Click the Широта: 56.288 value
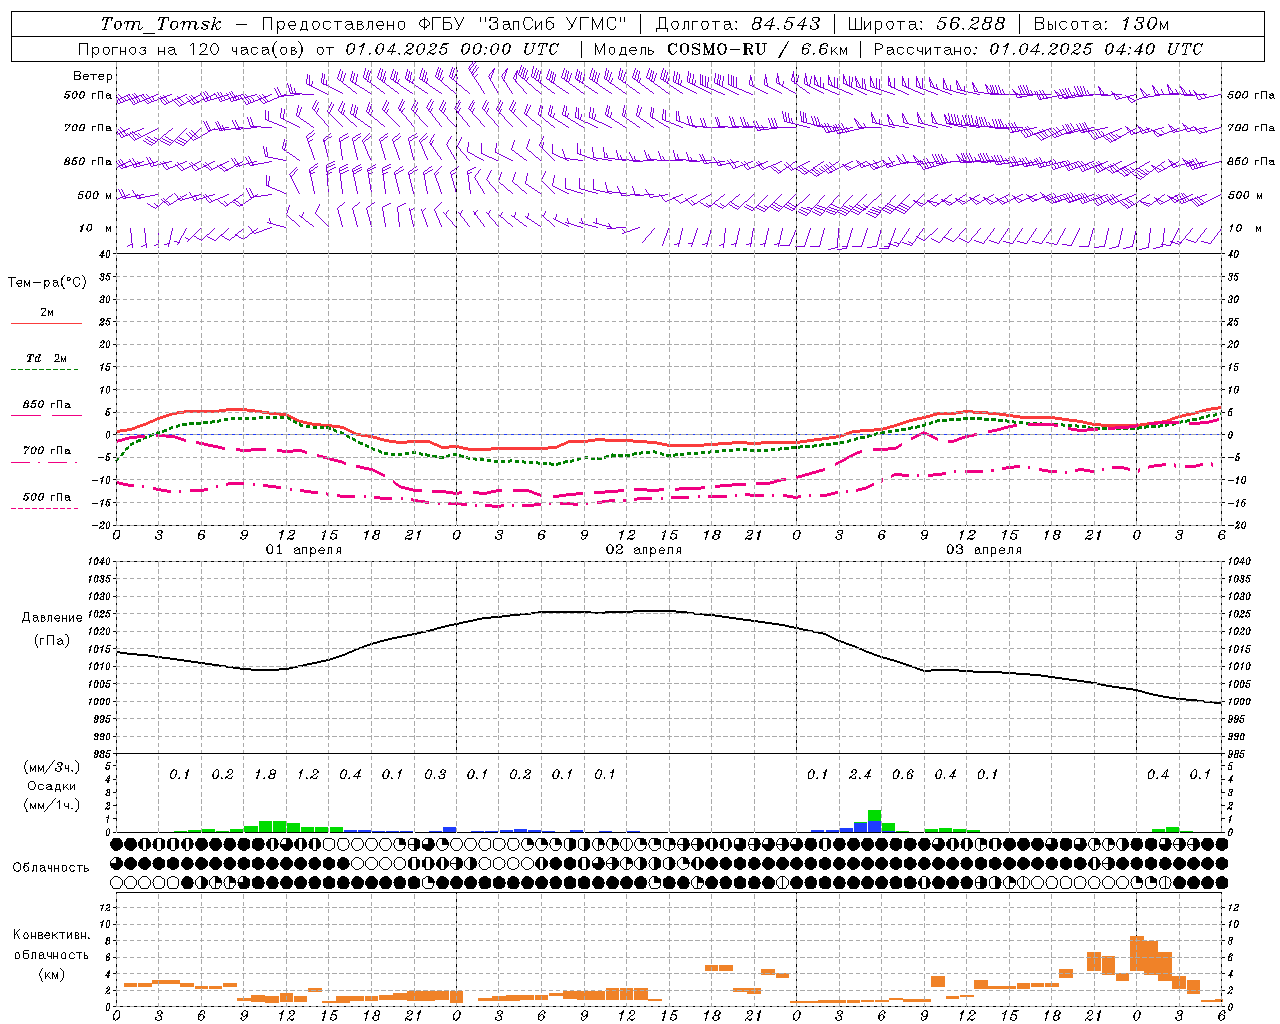This screenshot has height=1024, width=1280. [926, 24]
